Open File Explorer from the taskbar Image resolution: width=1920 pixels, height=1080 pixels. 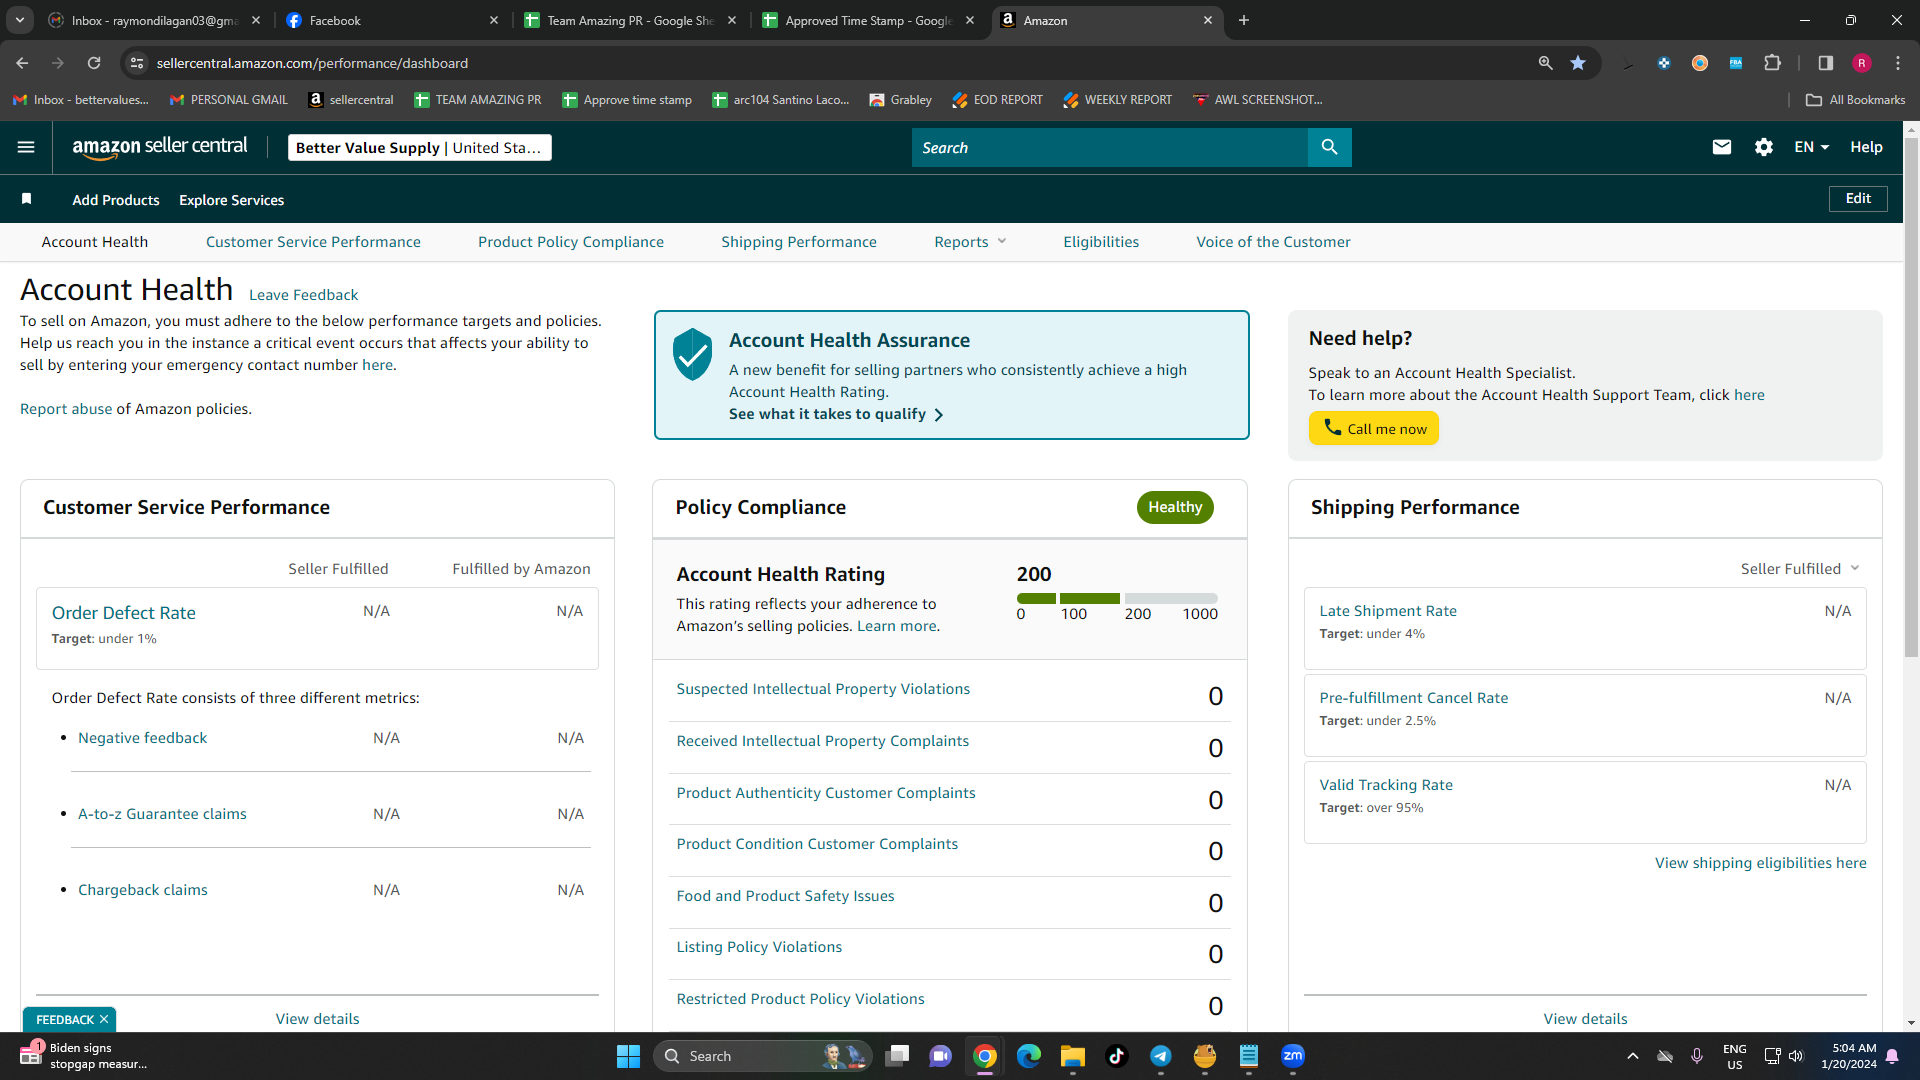point(1073,1056)
